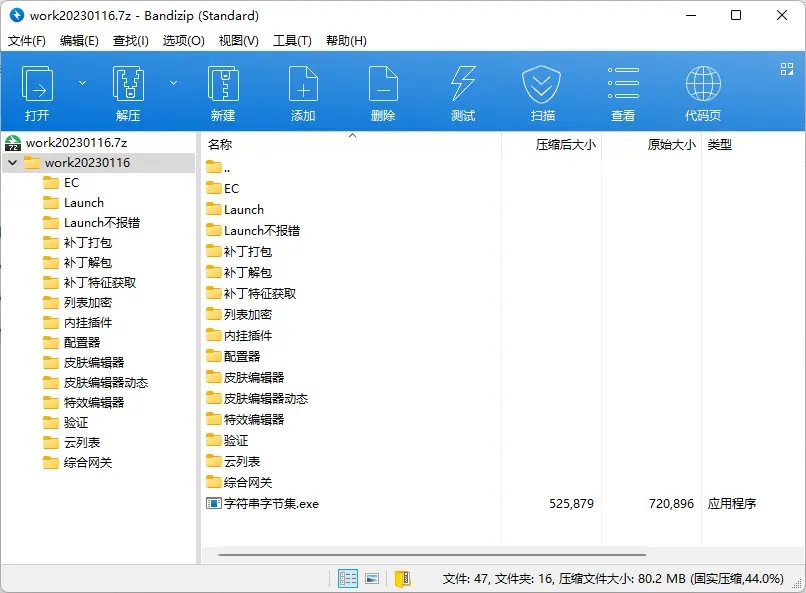Switch to image preview view status icon
The height and width of the screenshot is (593, 806).
(372, 579)
